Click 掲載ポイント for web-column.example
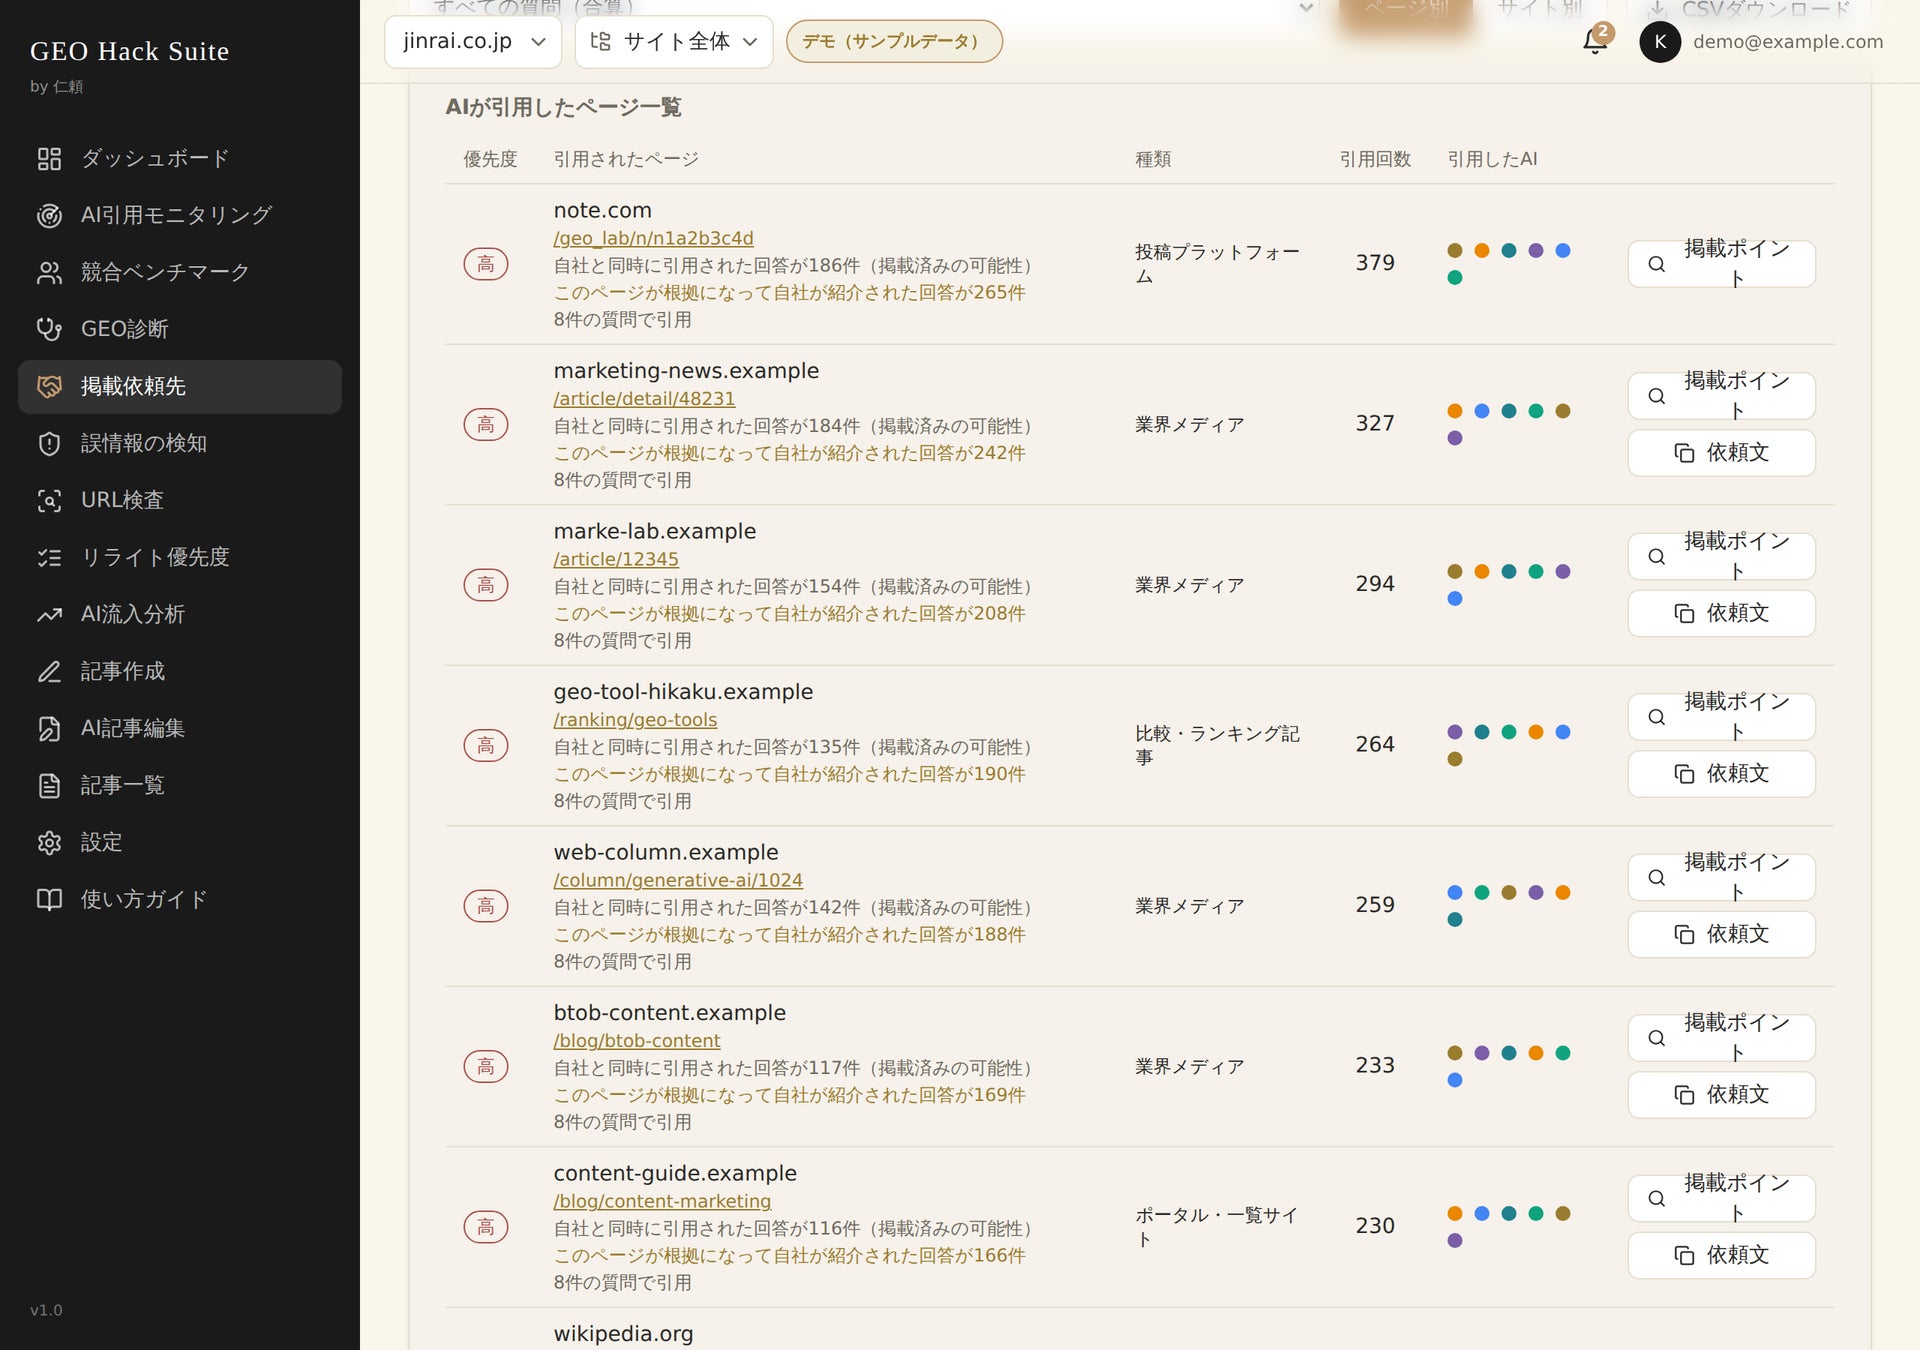The width and height of the screenshot is (1920, 1350). (x=1721, y=877)
